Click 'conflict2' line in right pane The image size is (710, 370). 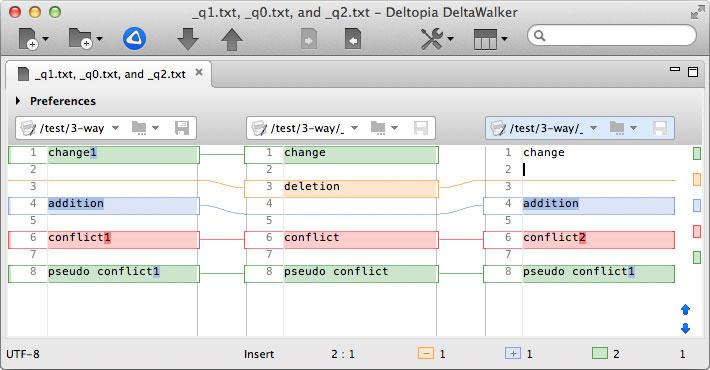click(x=579, y=240)
